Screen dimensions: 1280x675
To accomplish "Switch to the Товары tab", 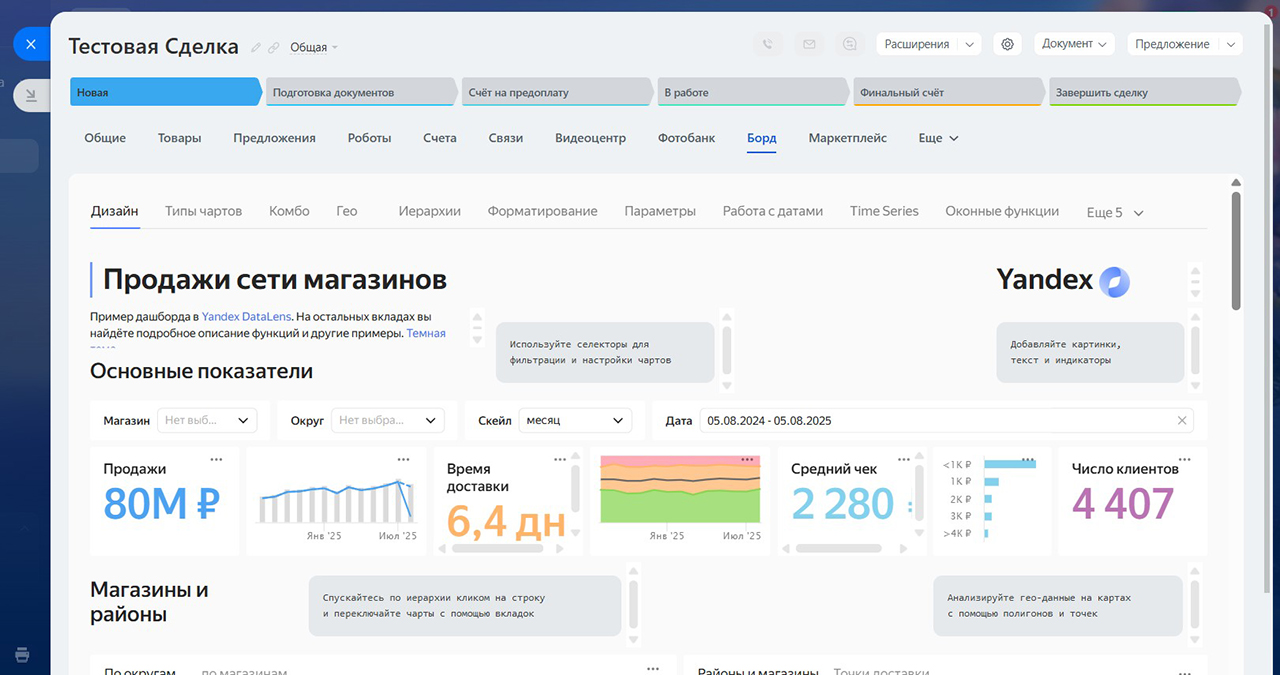I will 179,138.
